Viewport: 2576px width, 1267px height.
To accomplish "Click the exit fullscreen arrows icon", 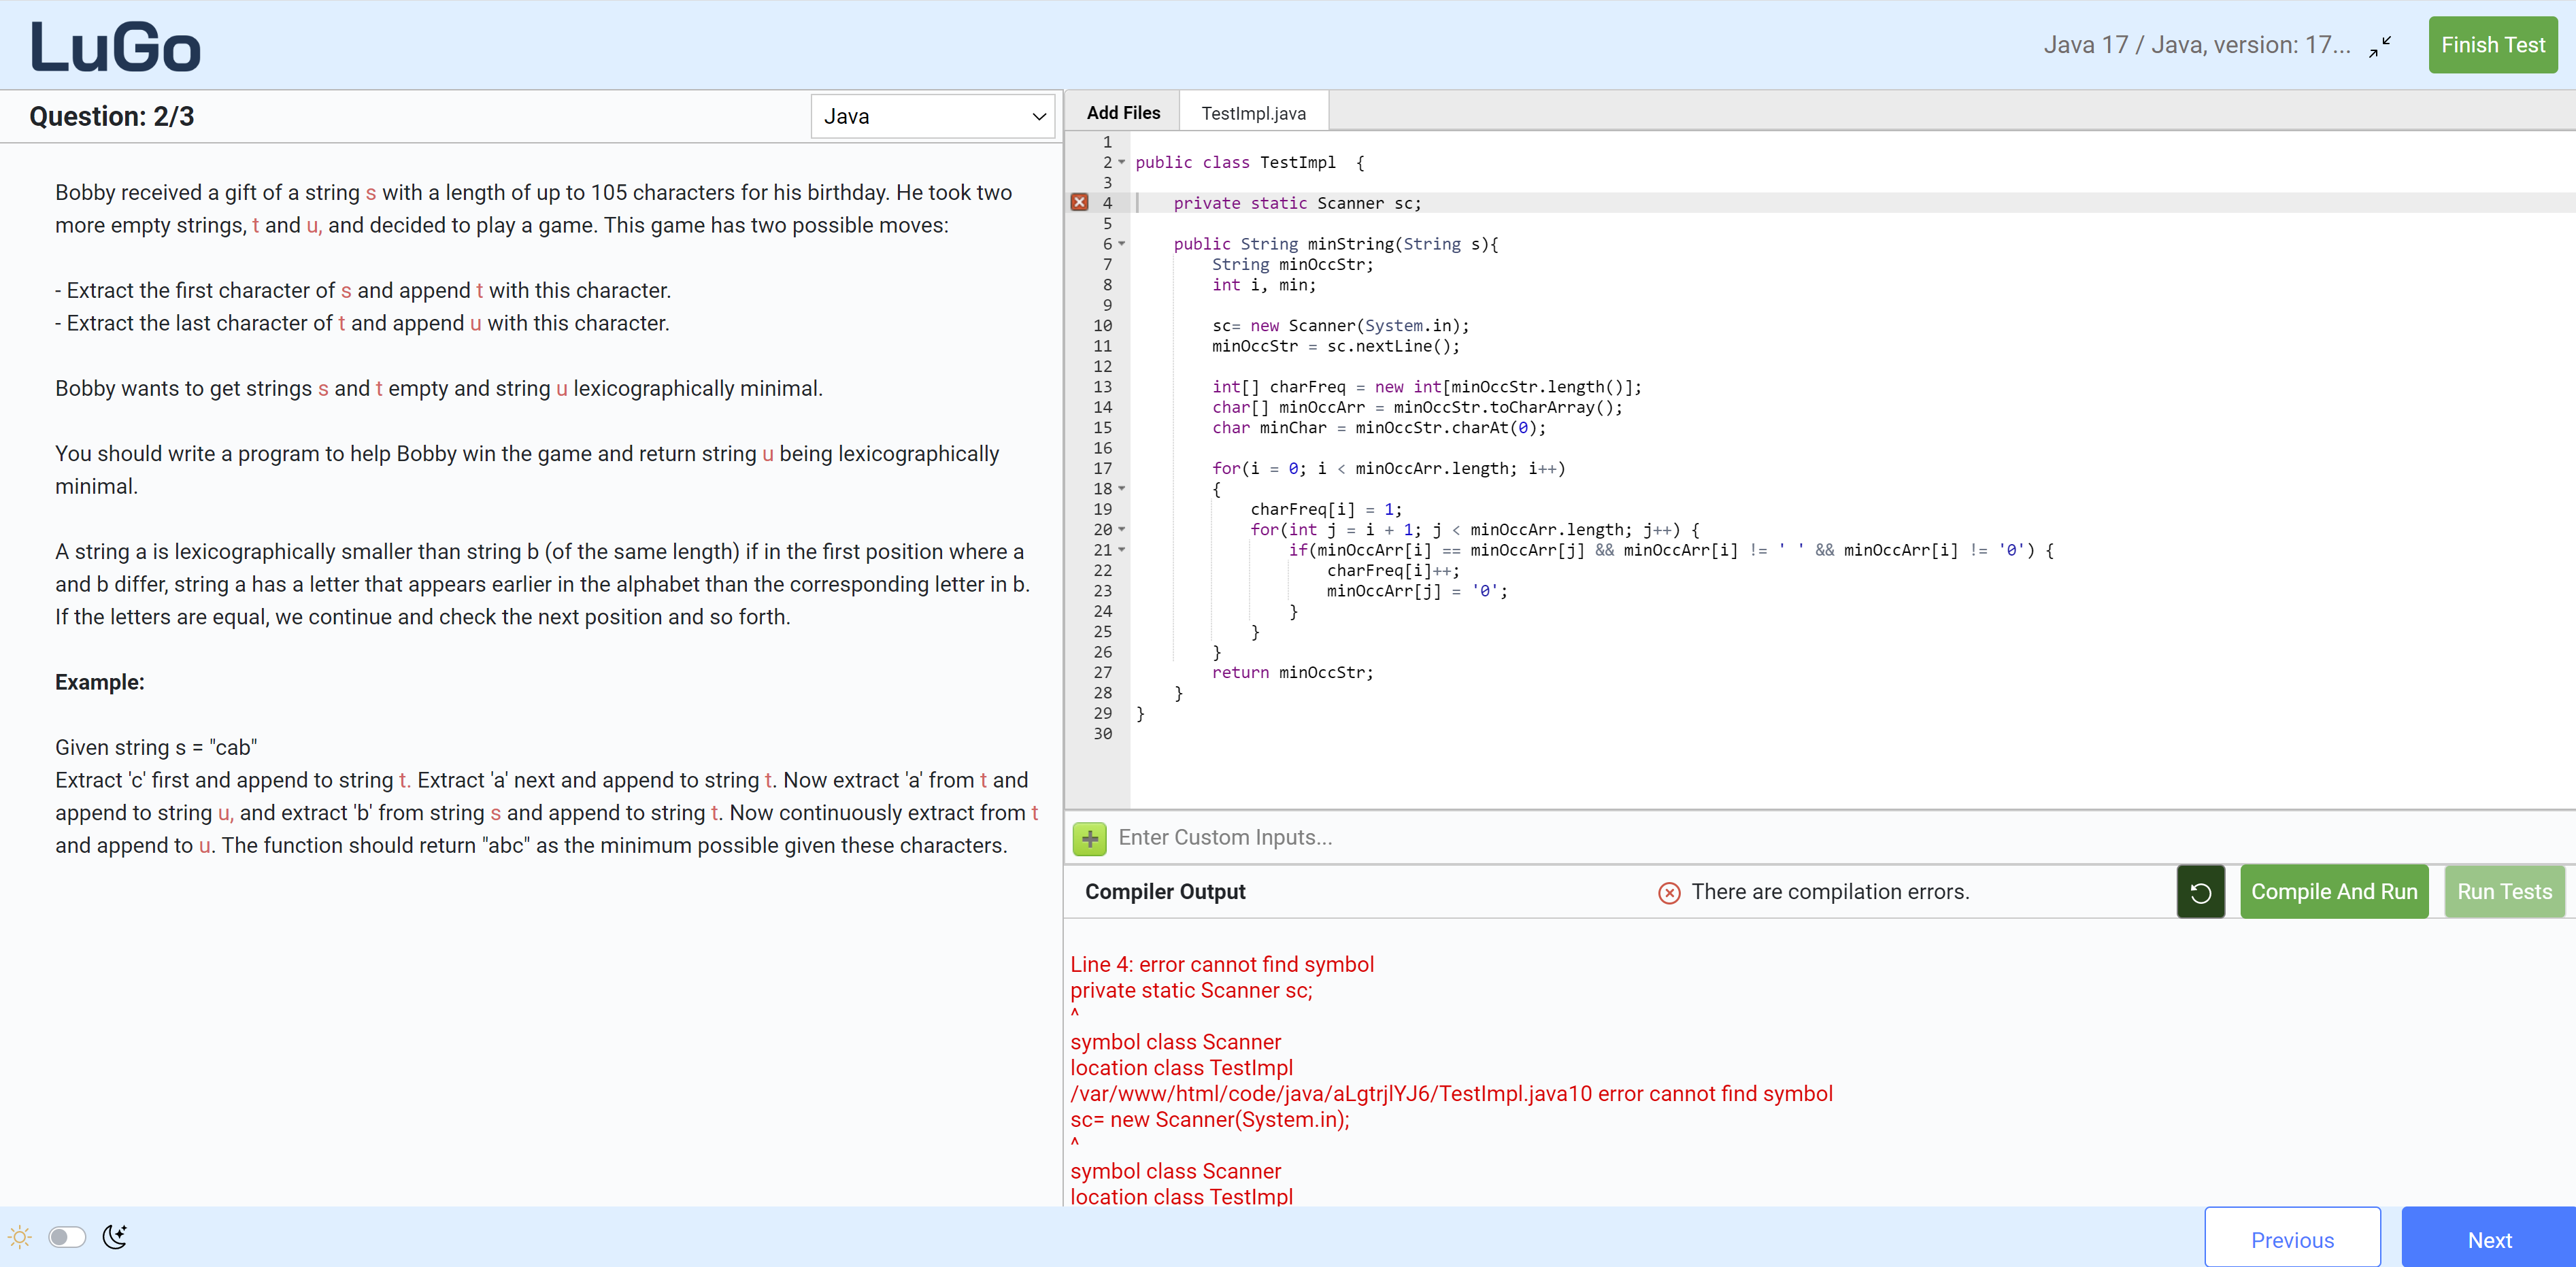I will click(x=2380, y=46).
